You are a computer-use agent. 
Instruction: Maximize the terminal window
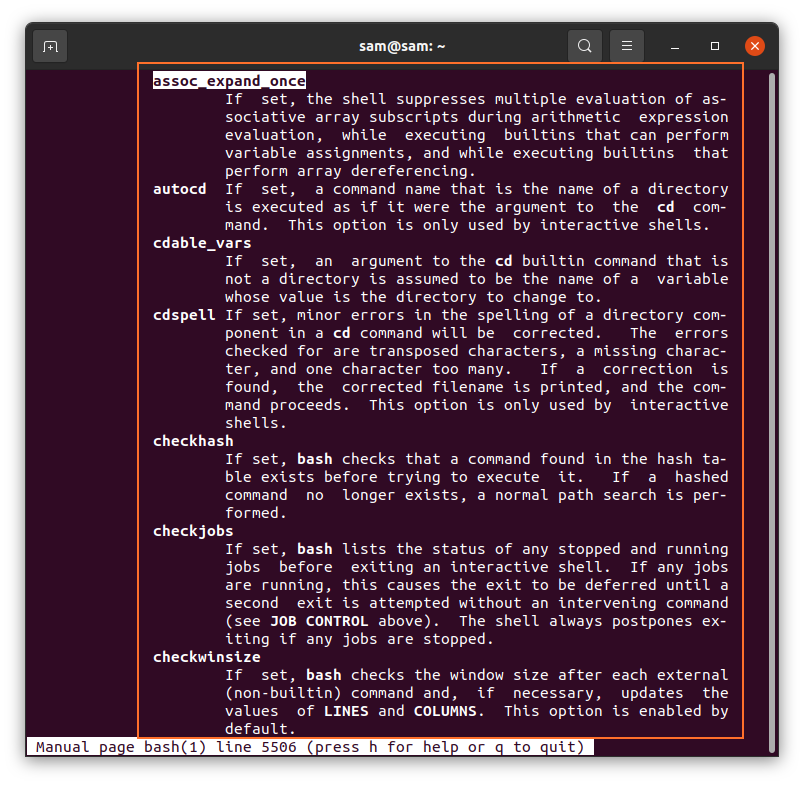(x=715, y=46)
